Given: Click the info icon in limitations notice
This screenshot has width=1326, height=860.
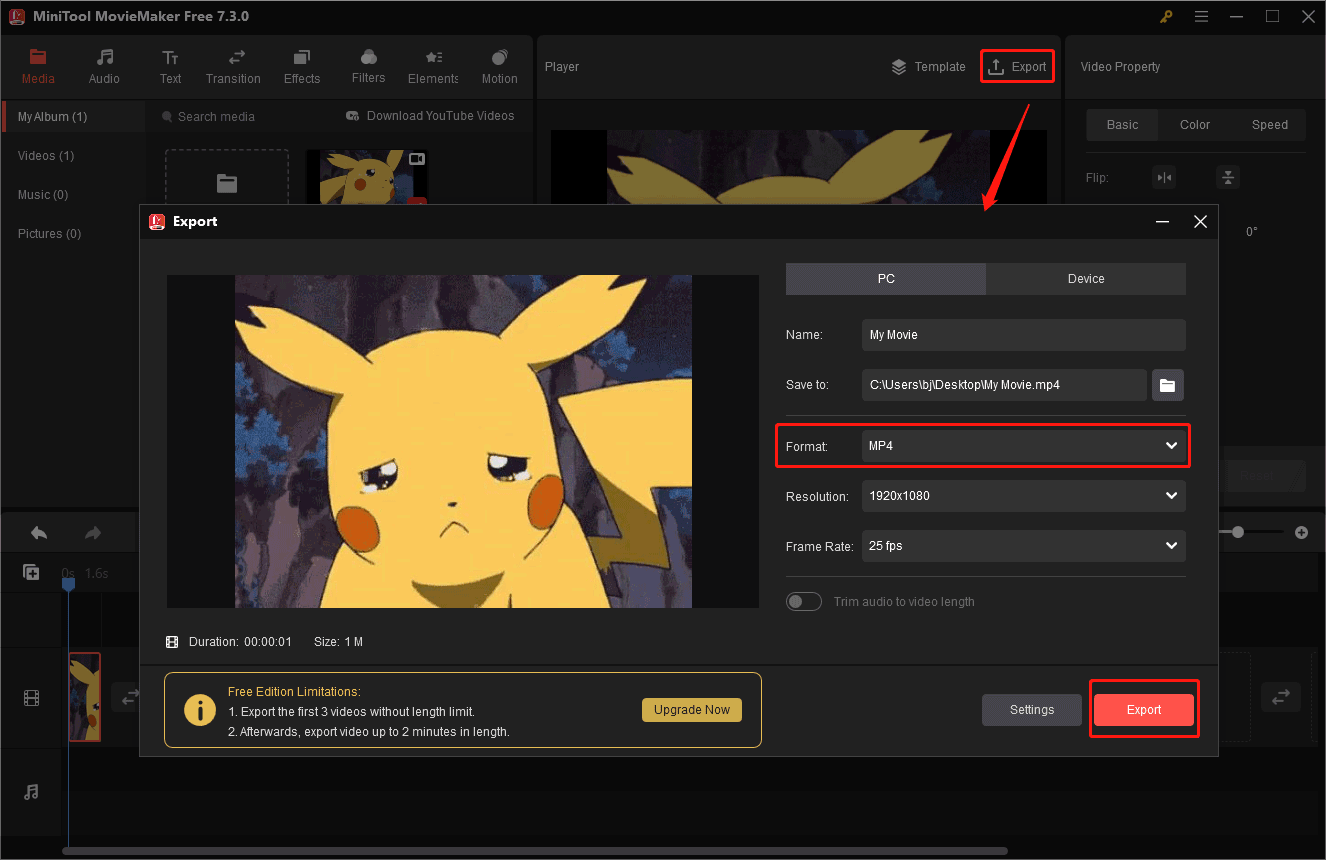Looking at the screenshot, I should tap(200, 710).
